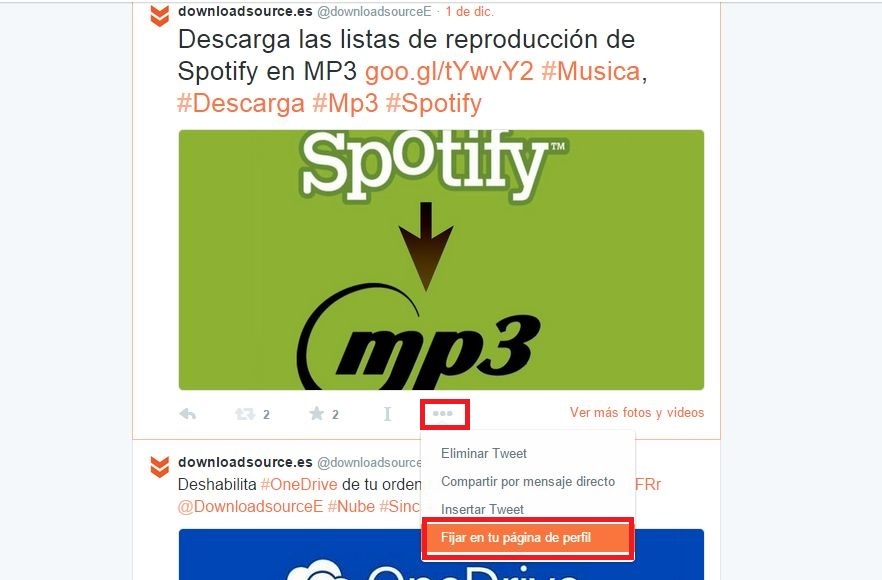The image size is (882, 580).
Task: Click the #Descarga hashtag
Action: pos(241,104)
